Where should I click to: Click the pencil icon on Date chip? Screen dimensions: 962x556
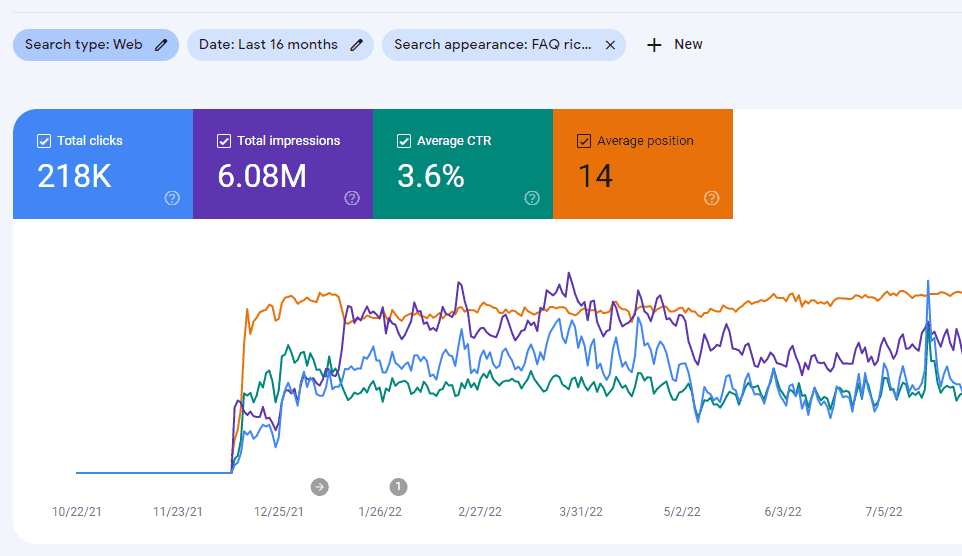tap(356, 45)
